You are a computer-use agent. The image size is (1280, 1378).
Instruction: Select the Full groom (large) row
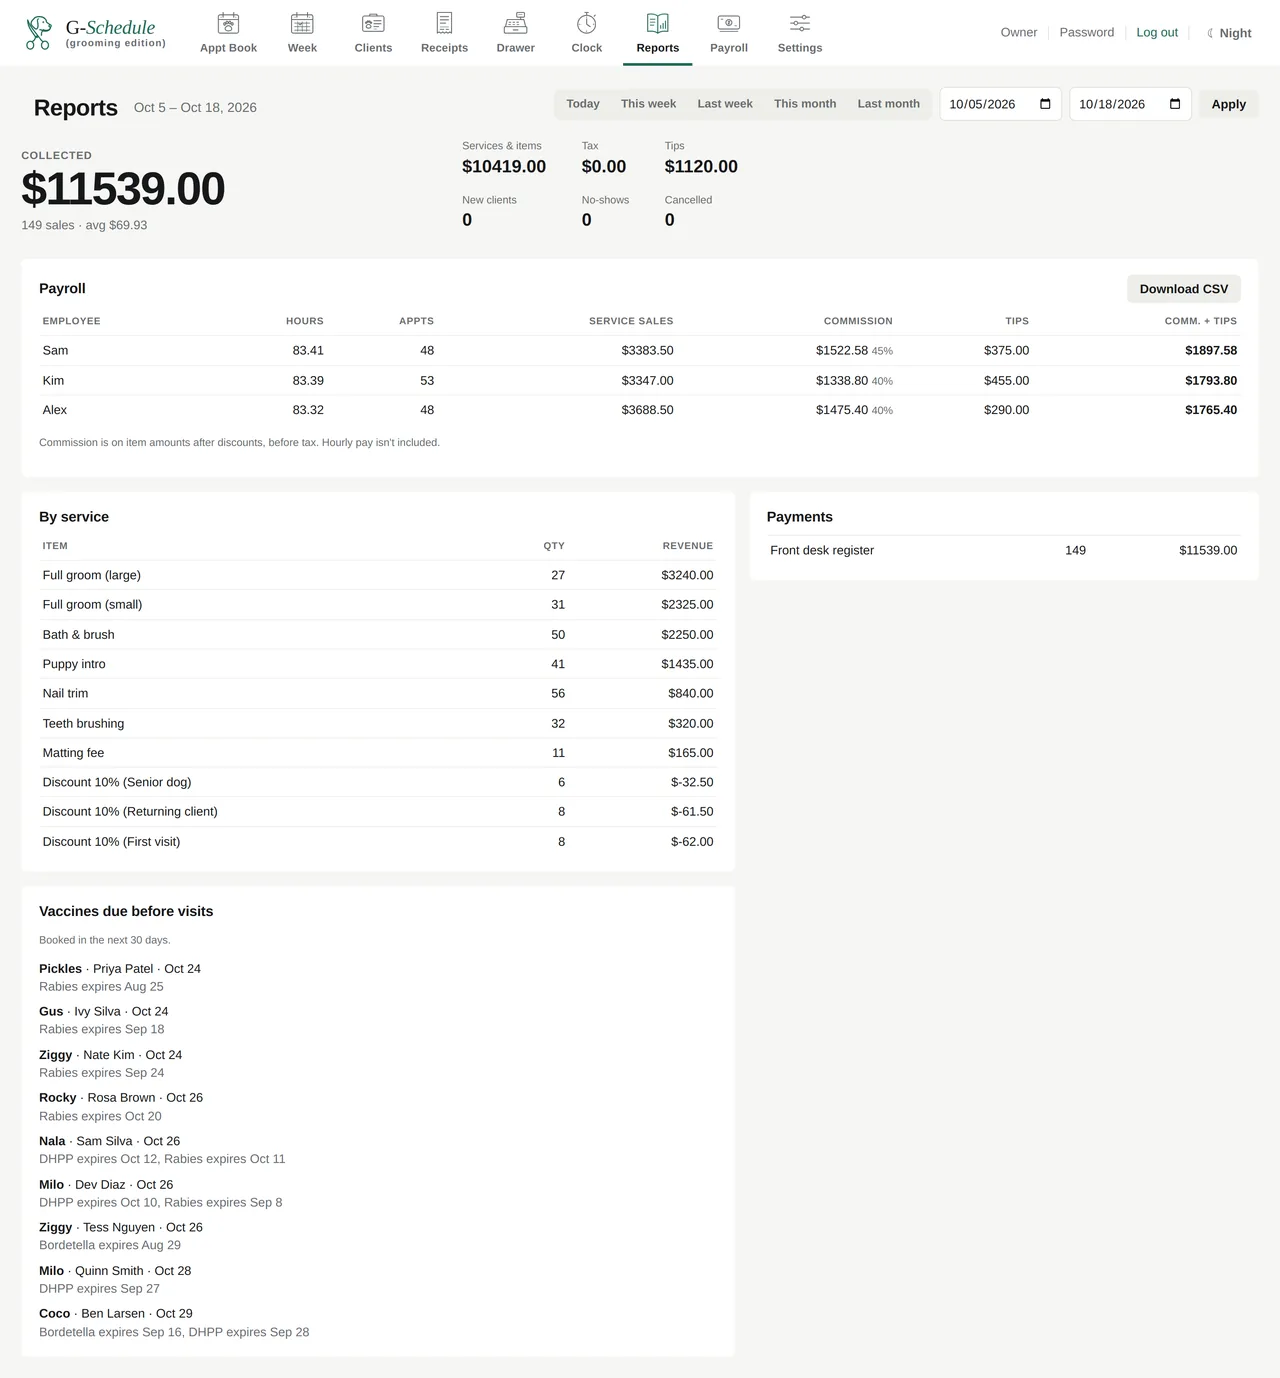pyautogui.click(x=378, y=575)
